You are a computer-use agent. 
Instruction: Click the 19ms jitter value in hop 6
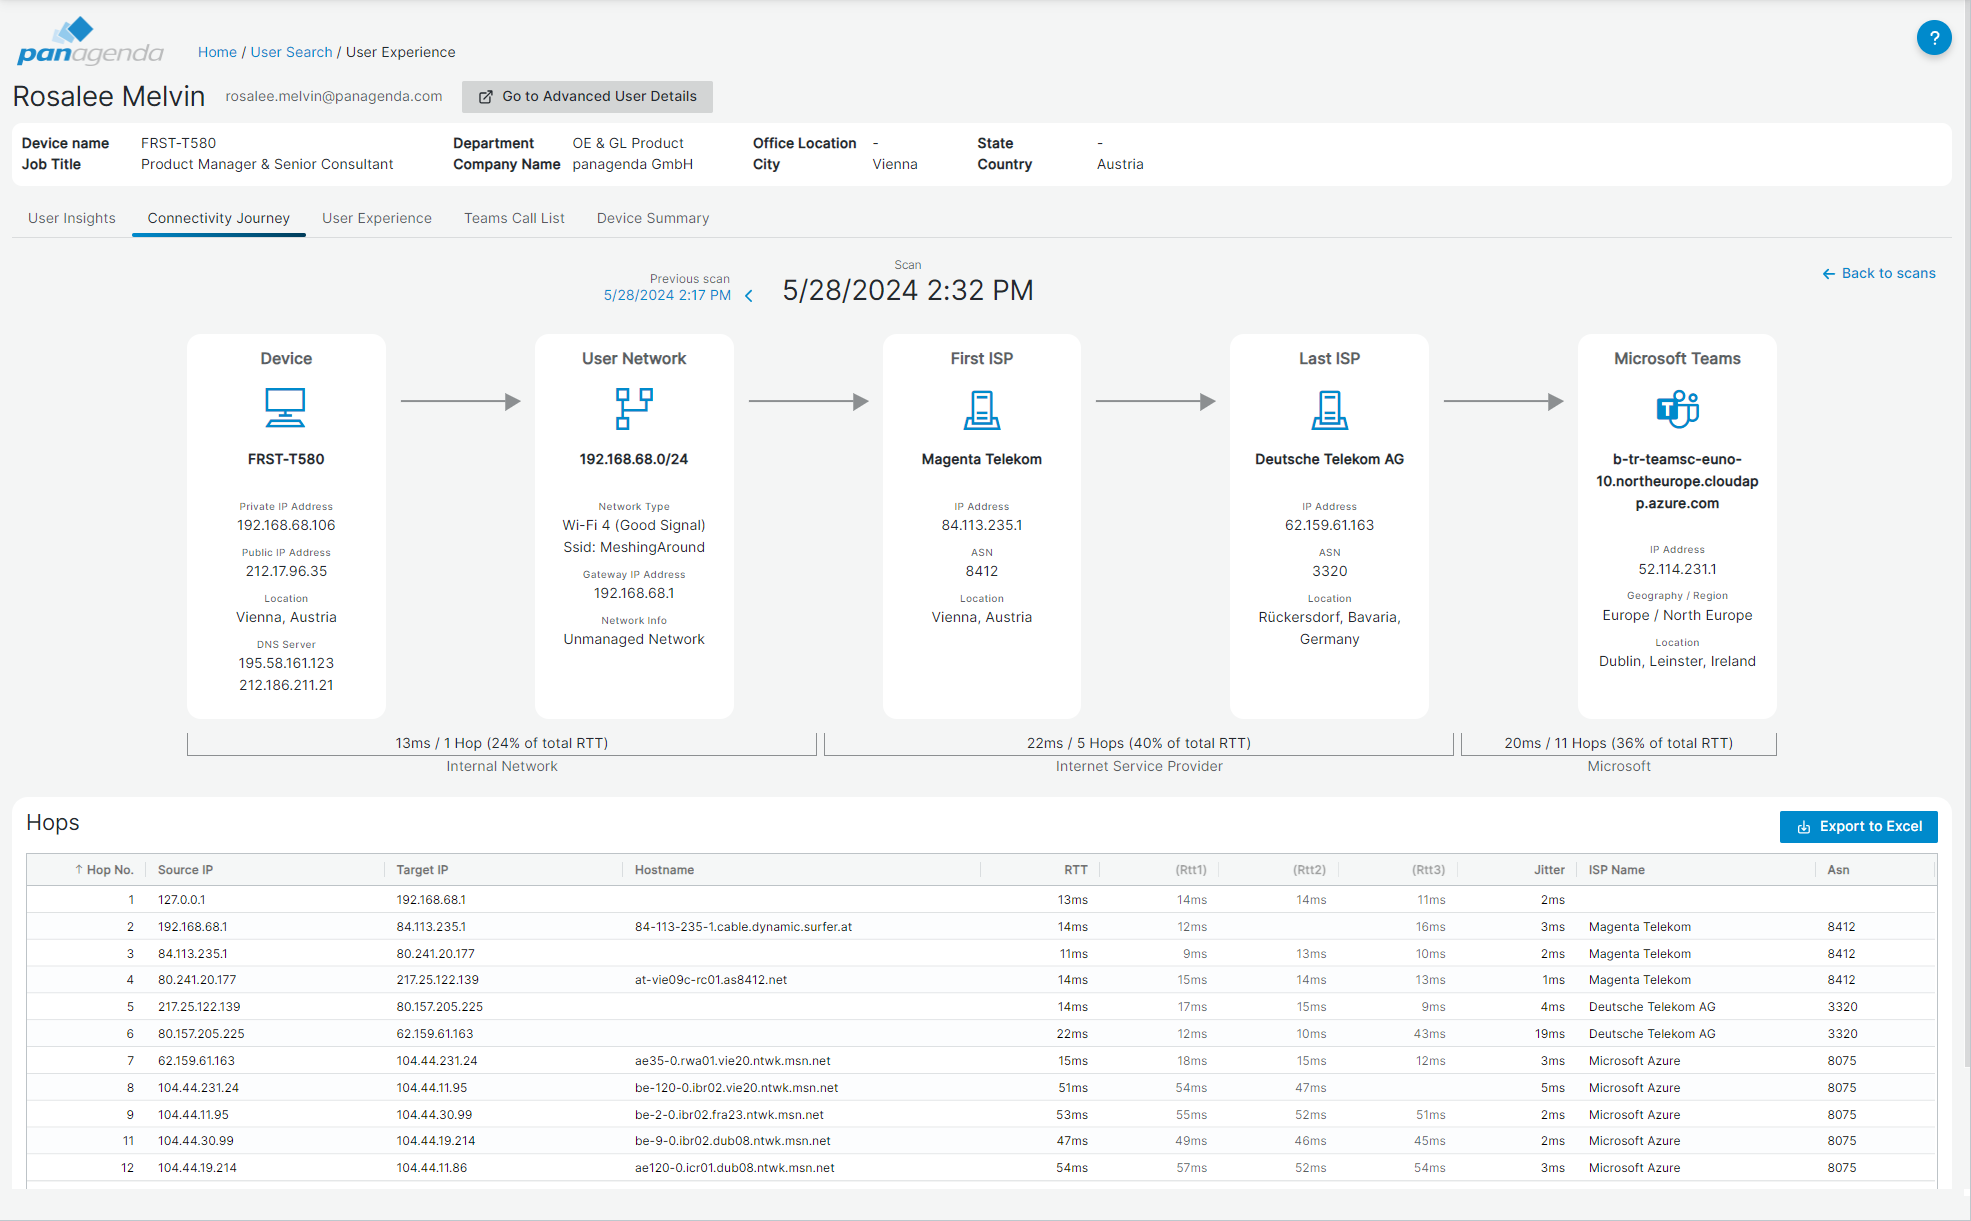(1550, 1034)
